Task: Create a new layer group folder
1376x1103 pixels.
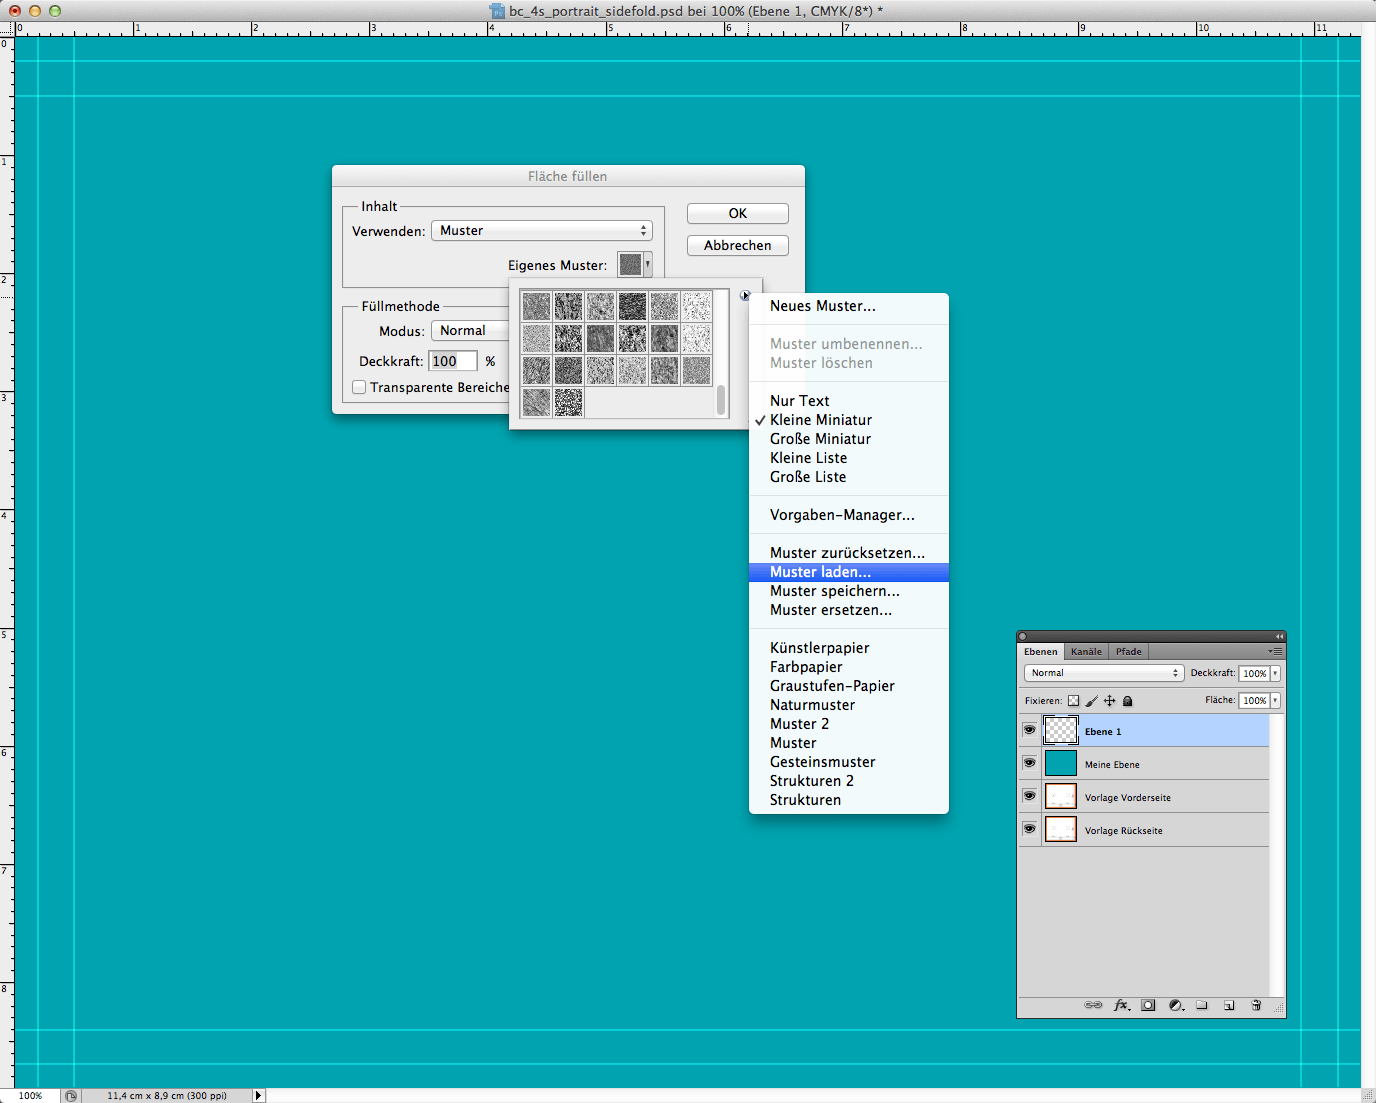Action: tap(1202, 1005)
